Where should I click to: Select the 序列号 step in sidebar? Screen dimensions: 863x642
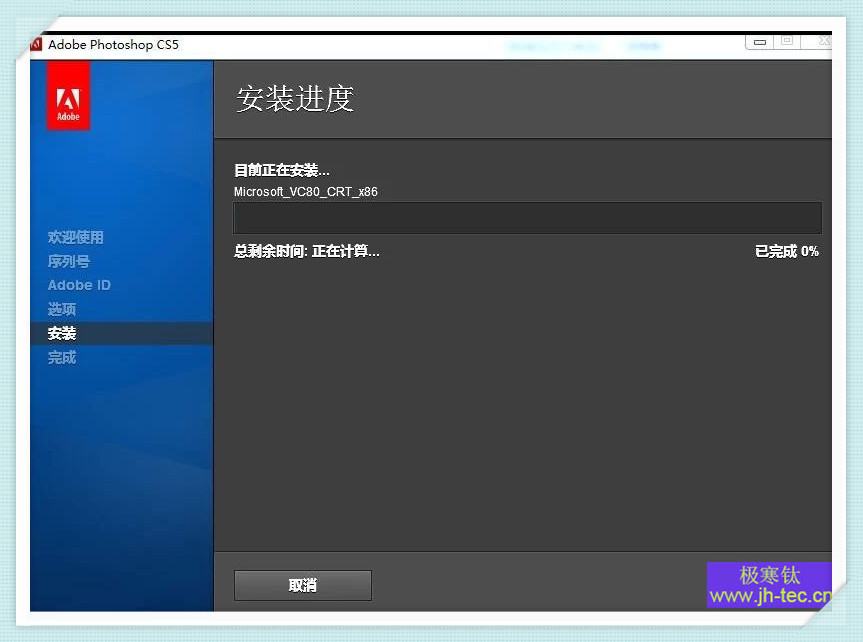[x=68, y=261]
